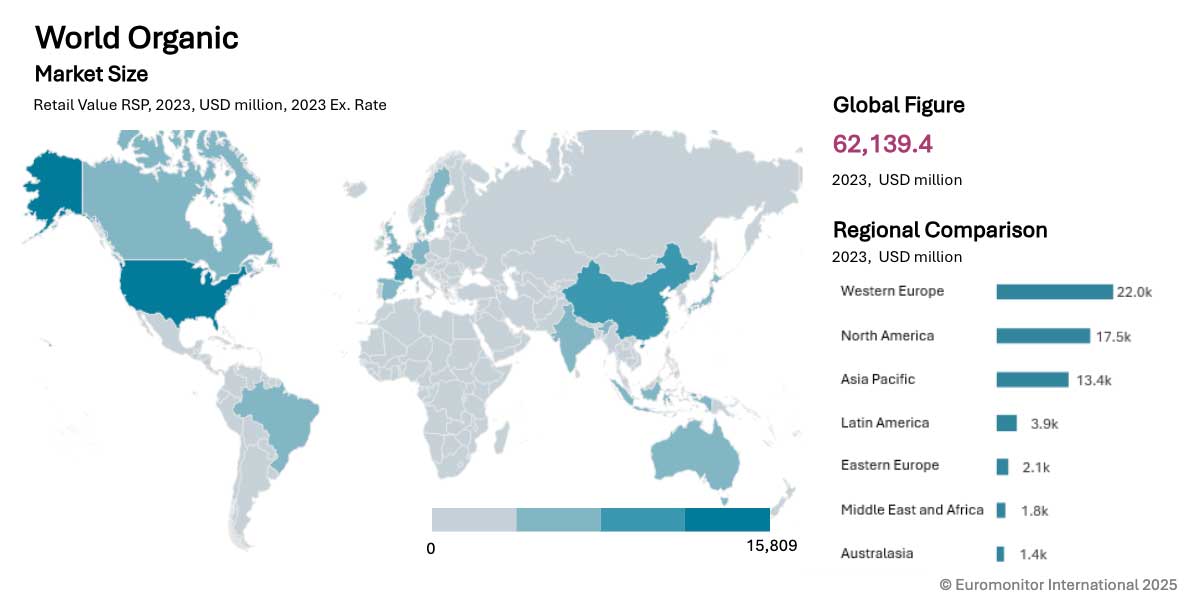The image size is (1186, 604).
Task: Click the lightest gray legend segment
Action: coord(474,520)
